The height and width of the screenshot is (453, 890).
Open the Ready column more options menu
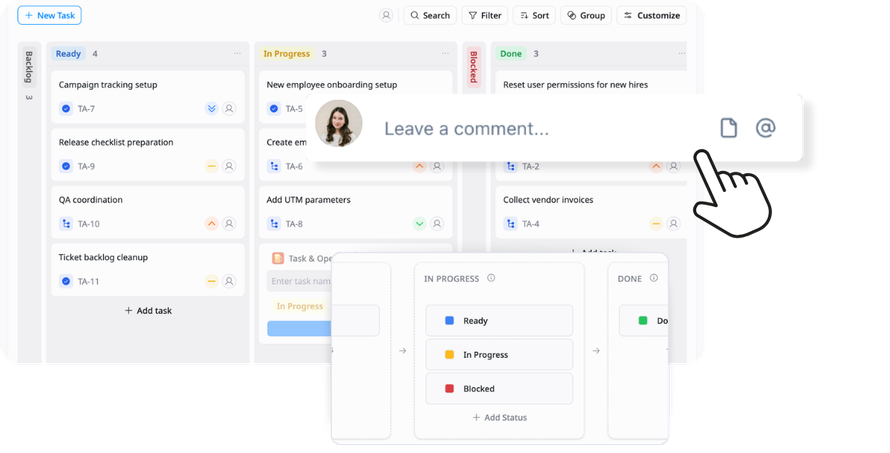(x=237, y=53)
